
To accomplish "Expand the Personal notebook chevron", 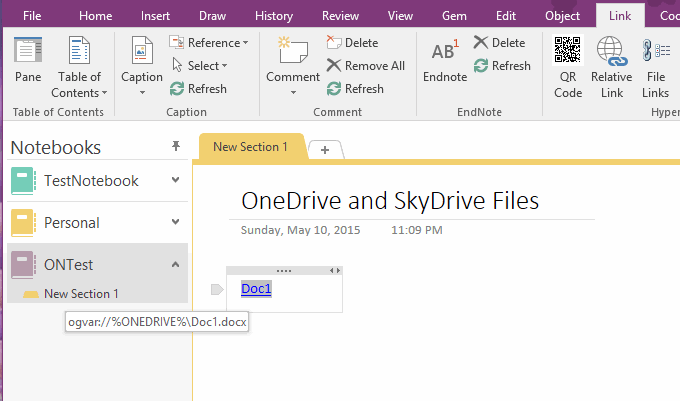I will (x=175, y=222).
